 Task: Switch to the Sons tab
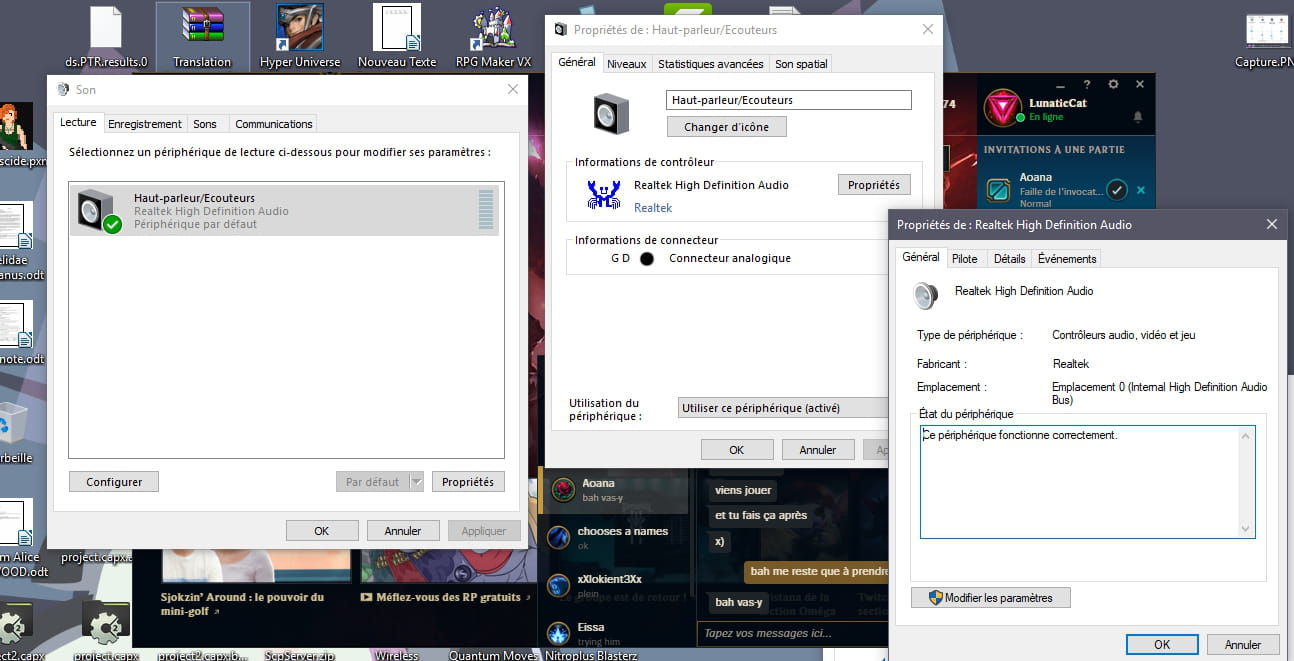(x=205, y=124)
